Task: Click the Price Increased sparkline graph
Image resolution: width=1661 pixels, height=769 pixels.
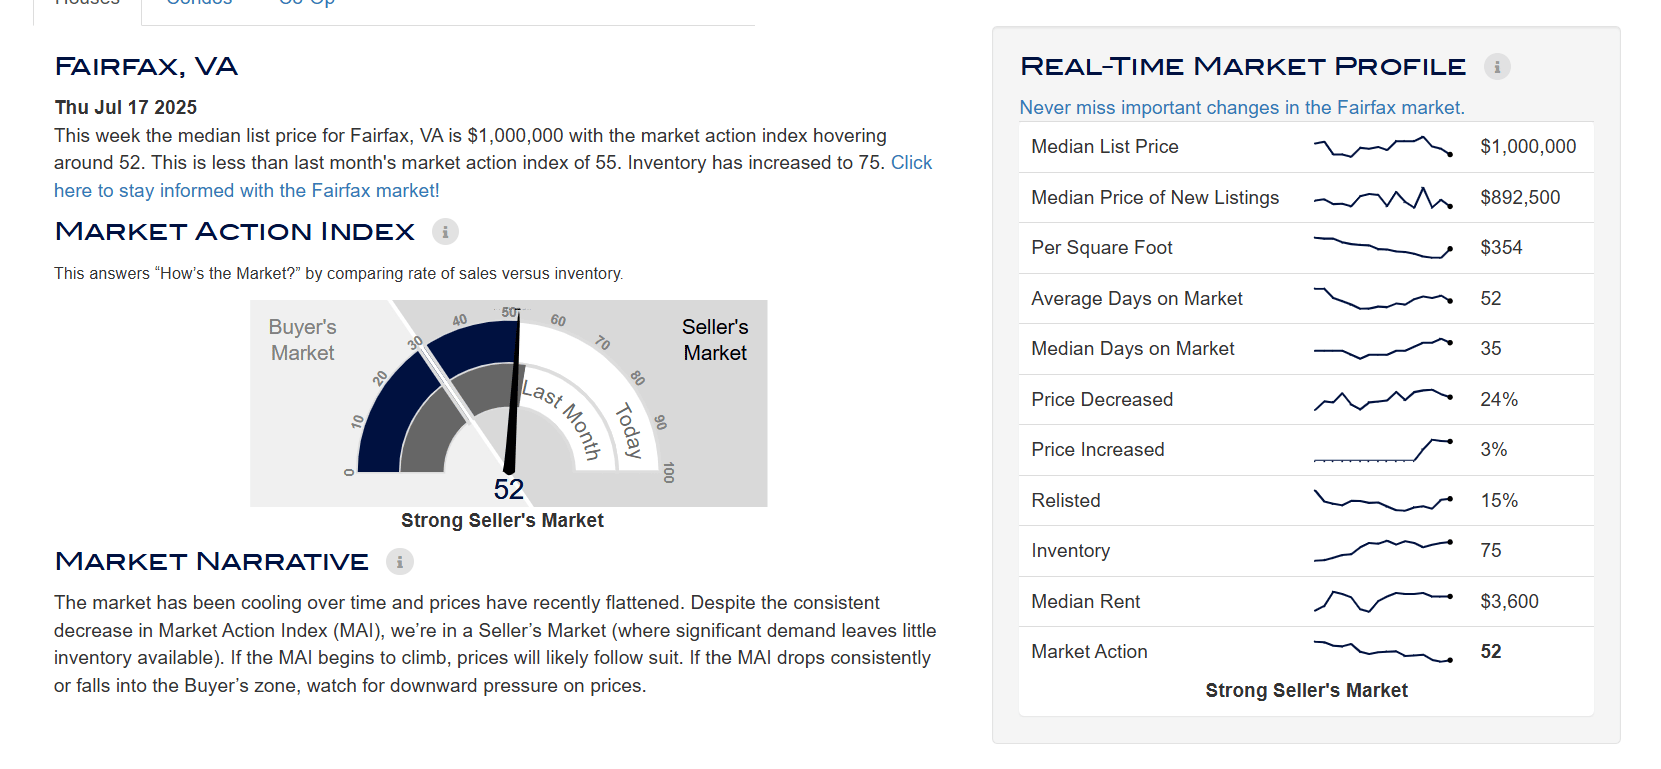Action: 1383,450
